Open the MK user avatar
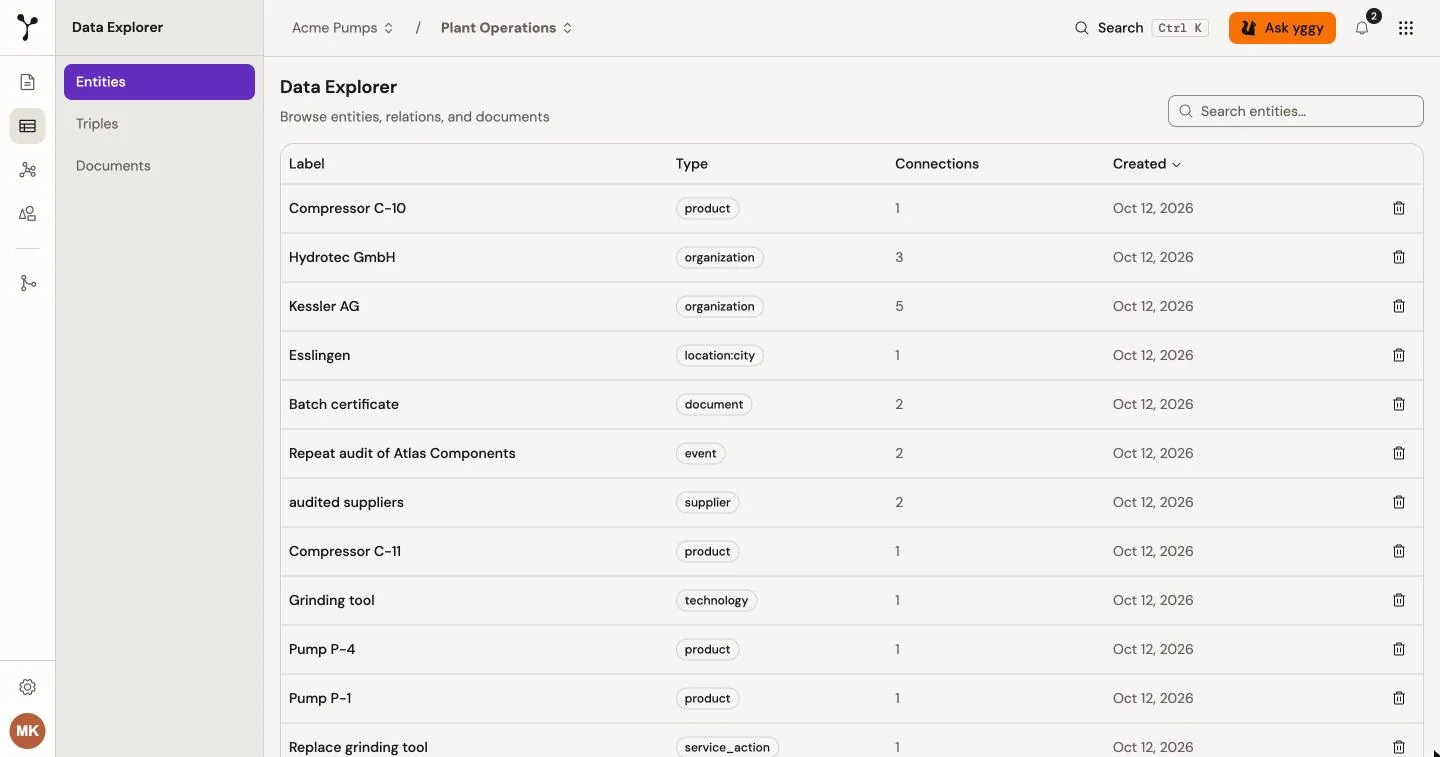Screen dimensions: 1440x757 tap(28, 731)
